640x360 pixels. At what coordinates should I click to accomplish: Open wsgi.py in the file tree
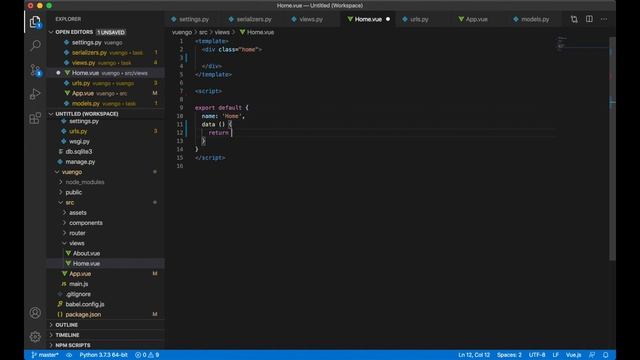[79, 142]
